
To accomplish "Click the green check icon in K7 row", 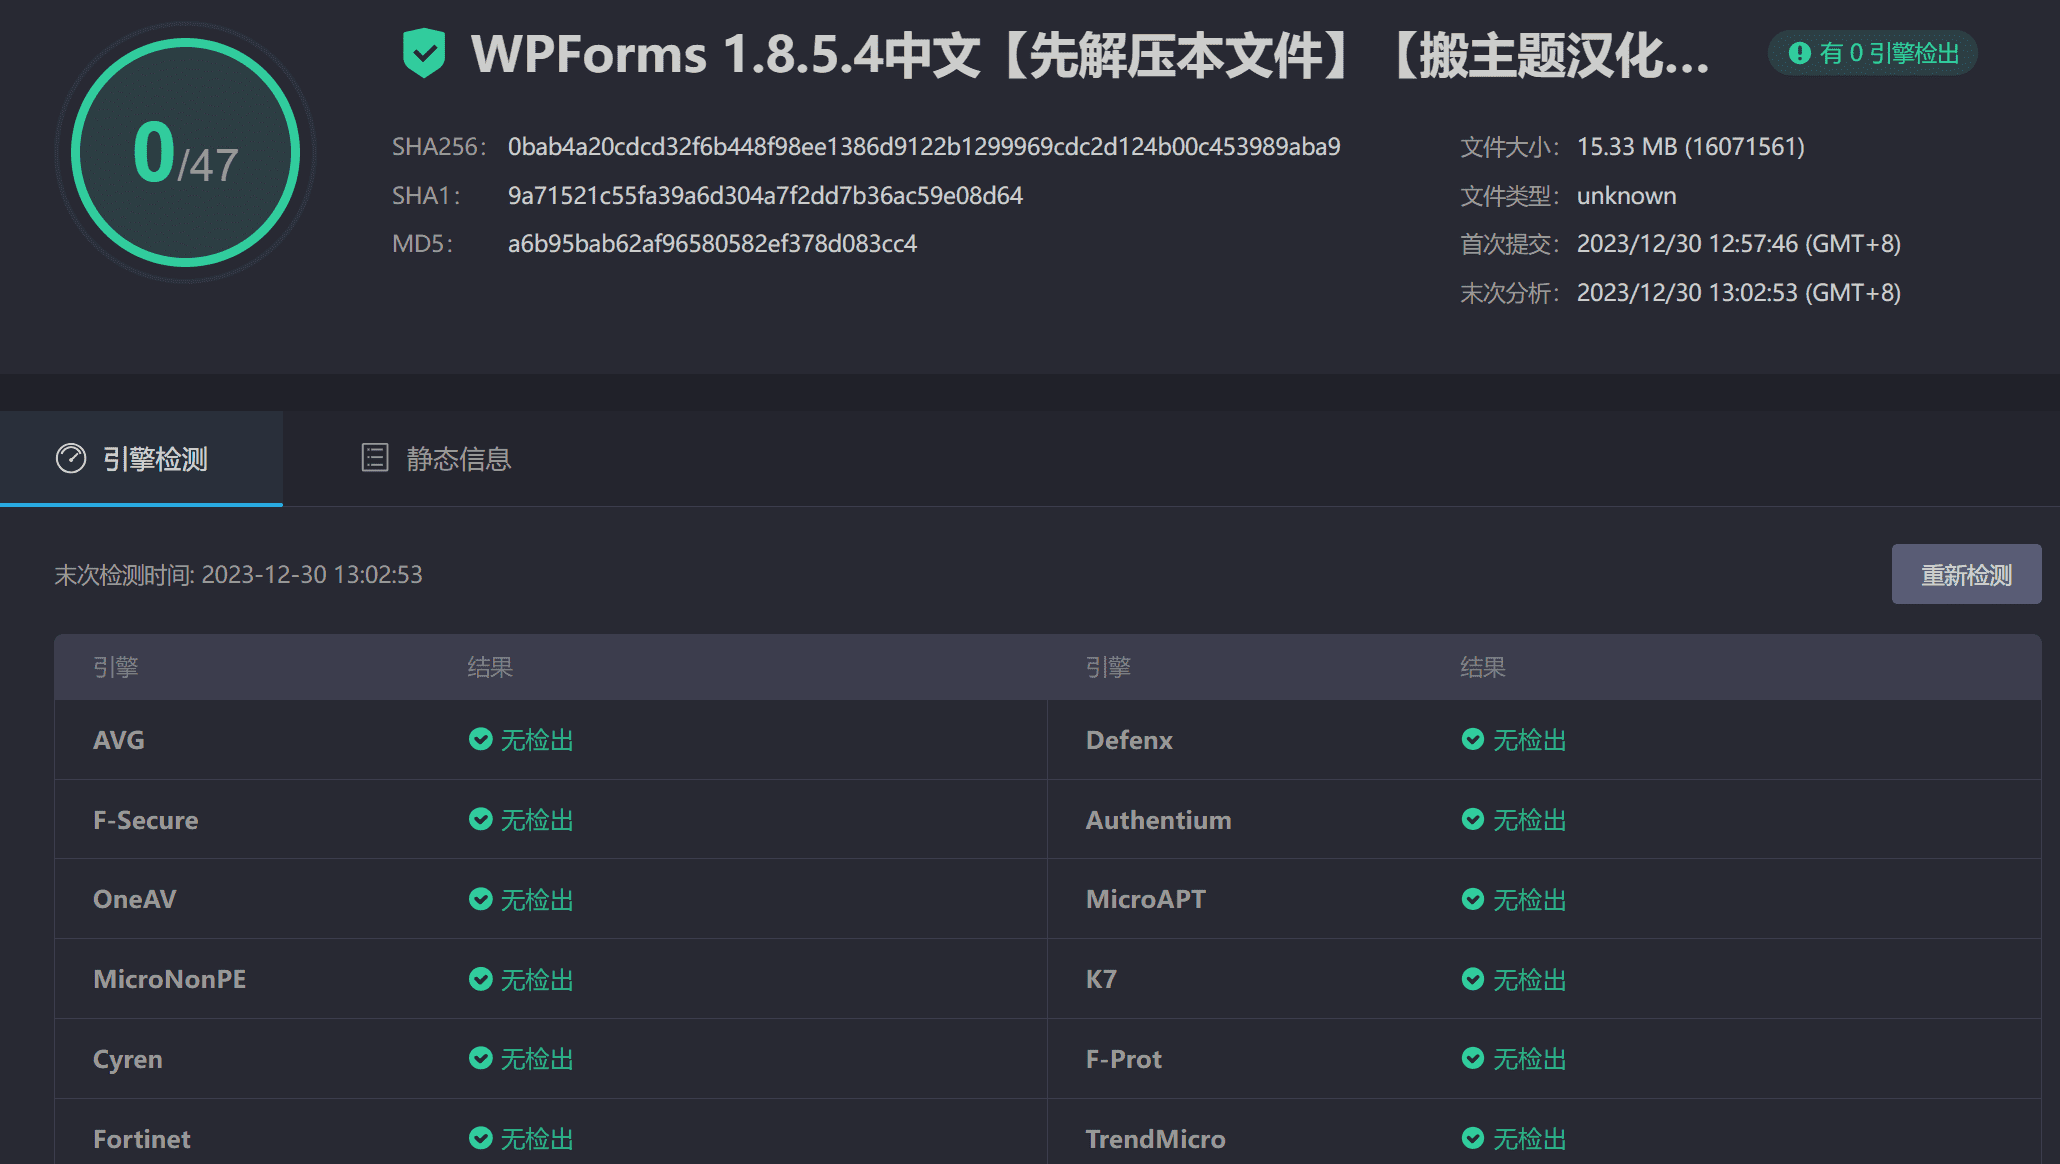I will (x=1473, y=979).
